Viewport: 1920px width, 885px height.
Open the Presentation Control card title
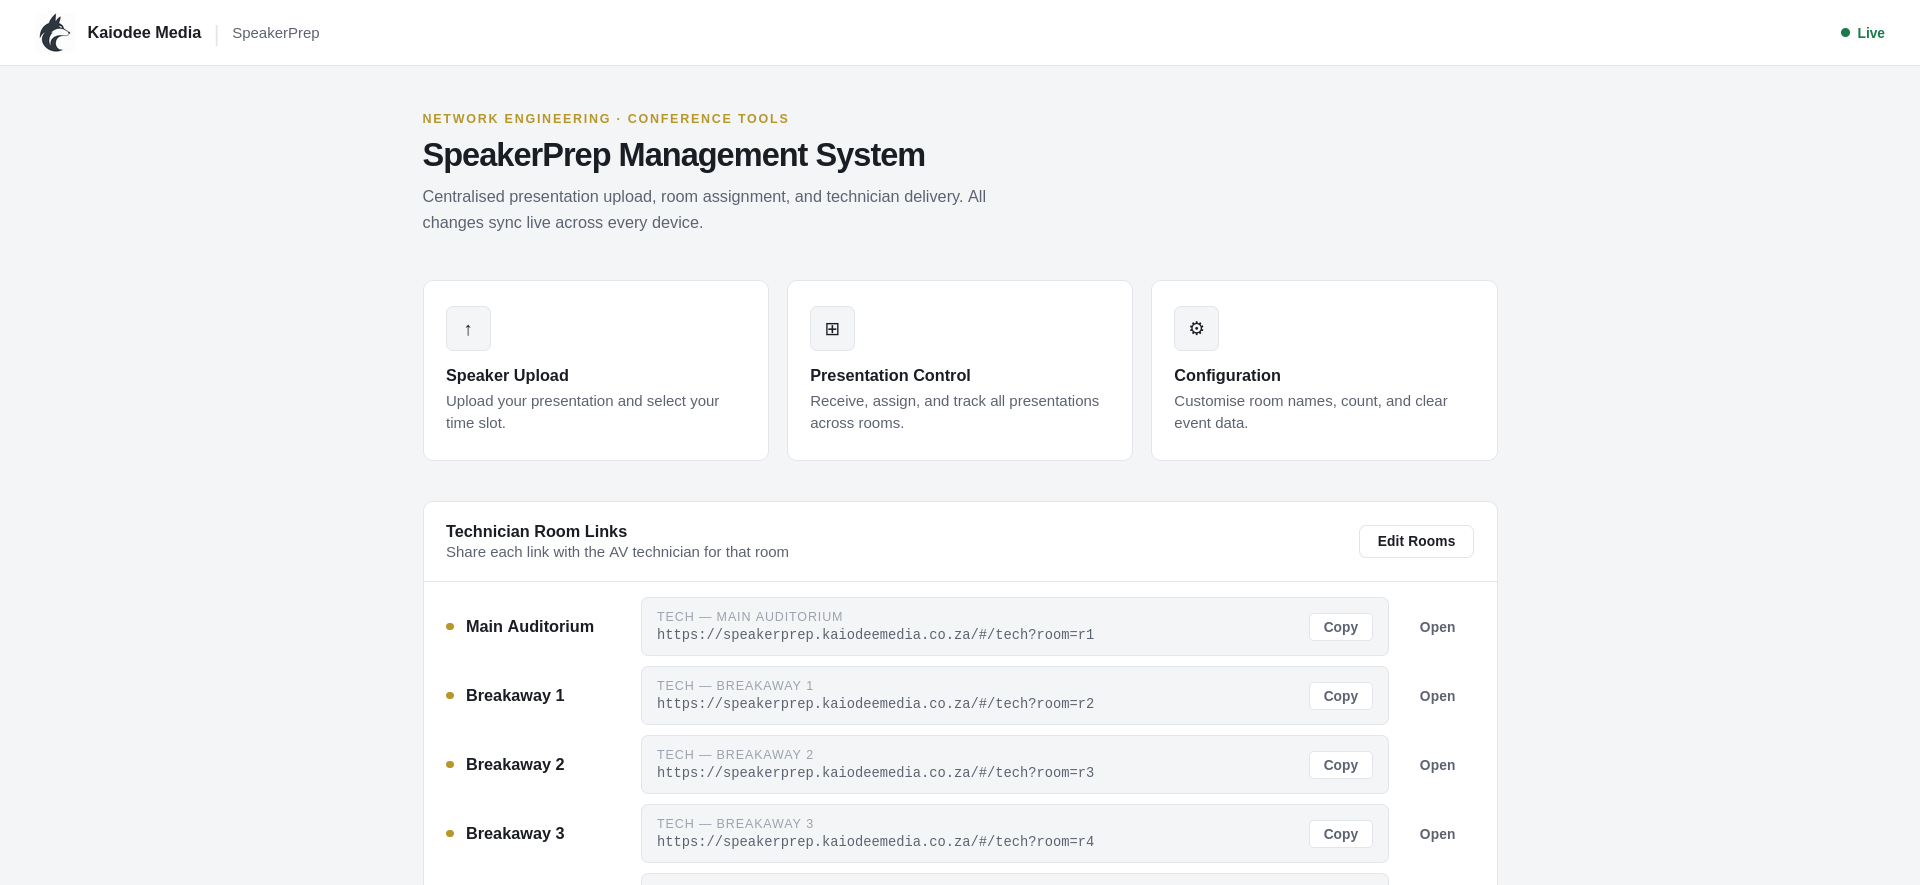pos(890,375)
